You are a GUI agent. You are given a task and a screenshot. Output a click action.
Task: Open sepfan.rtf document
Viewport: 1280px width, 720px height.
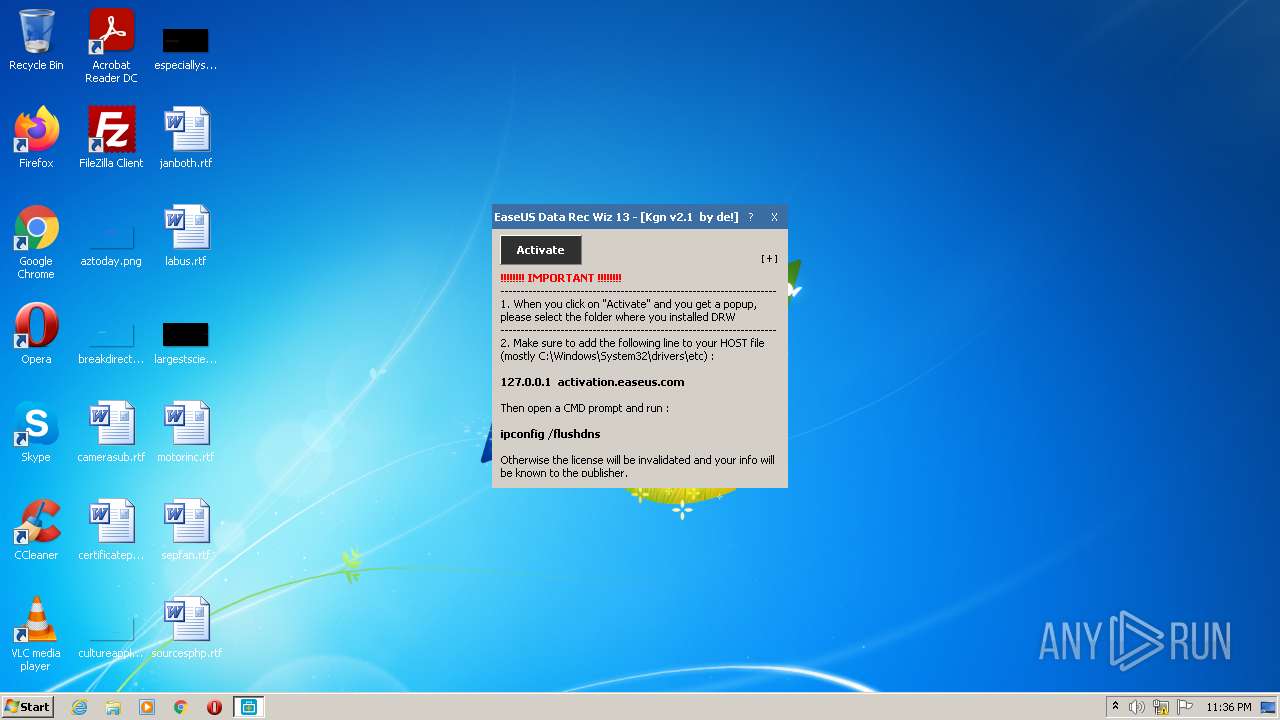pos(186,530)
